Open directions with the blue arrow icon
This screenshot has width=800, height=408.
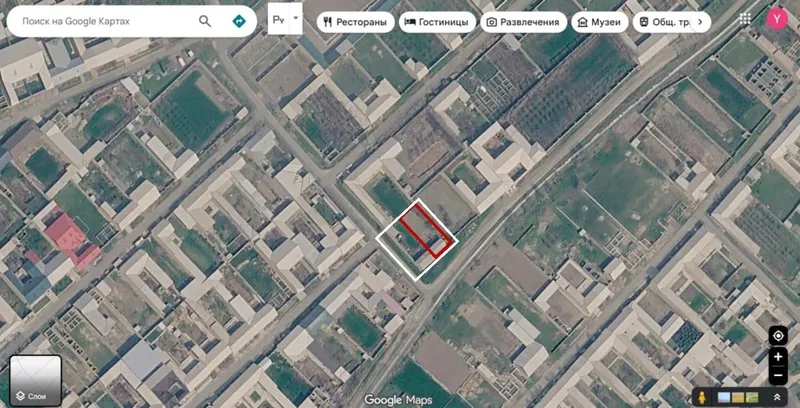coord(239,21)
